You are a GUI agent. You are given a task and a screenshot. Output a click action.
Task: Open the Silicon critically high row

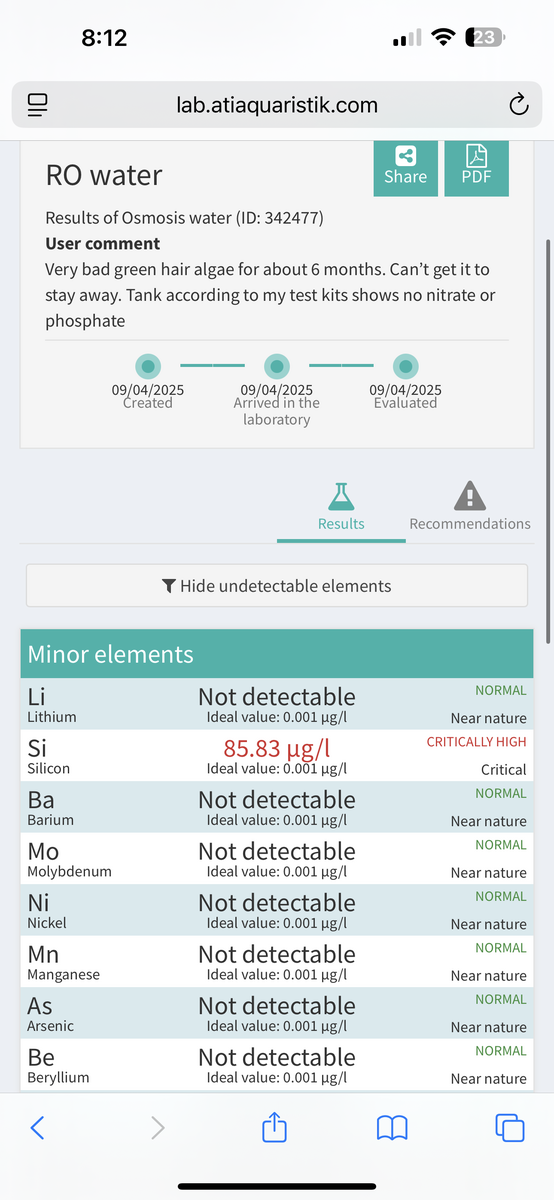click(x=277, y=756)
